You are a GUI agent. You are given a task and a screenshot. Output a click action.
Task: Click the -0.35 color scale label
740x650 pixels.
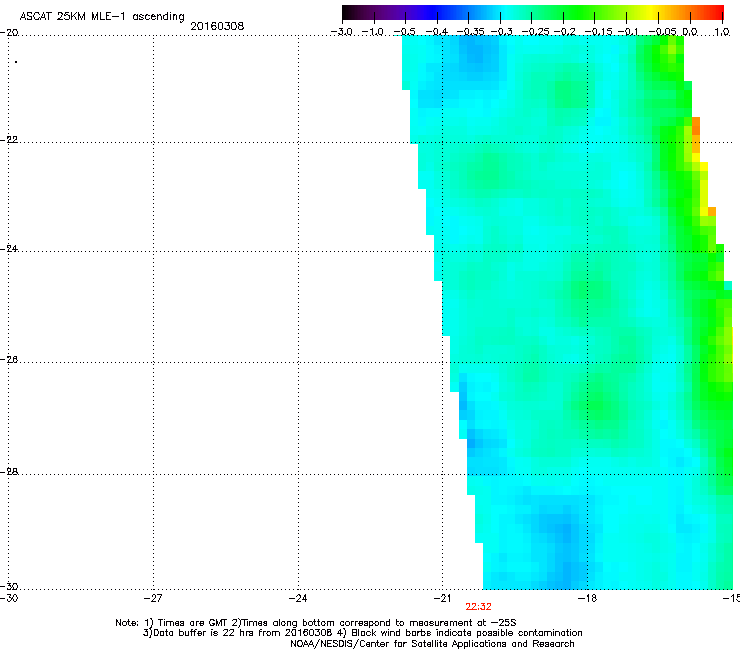471,32
